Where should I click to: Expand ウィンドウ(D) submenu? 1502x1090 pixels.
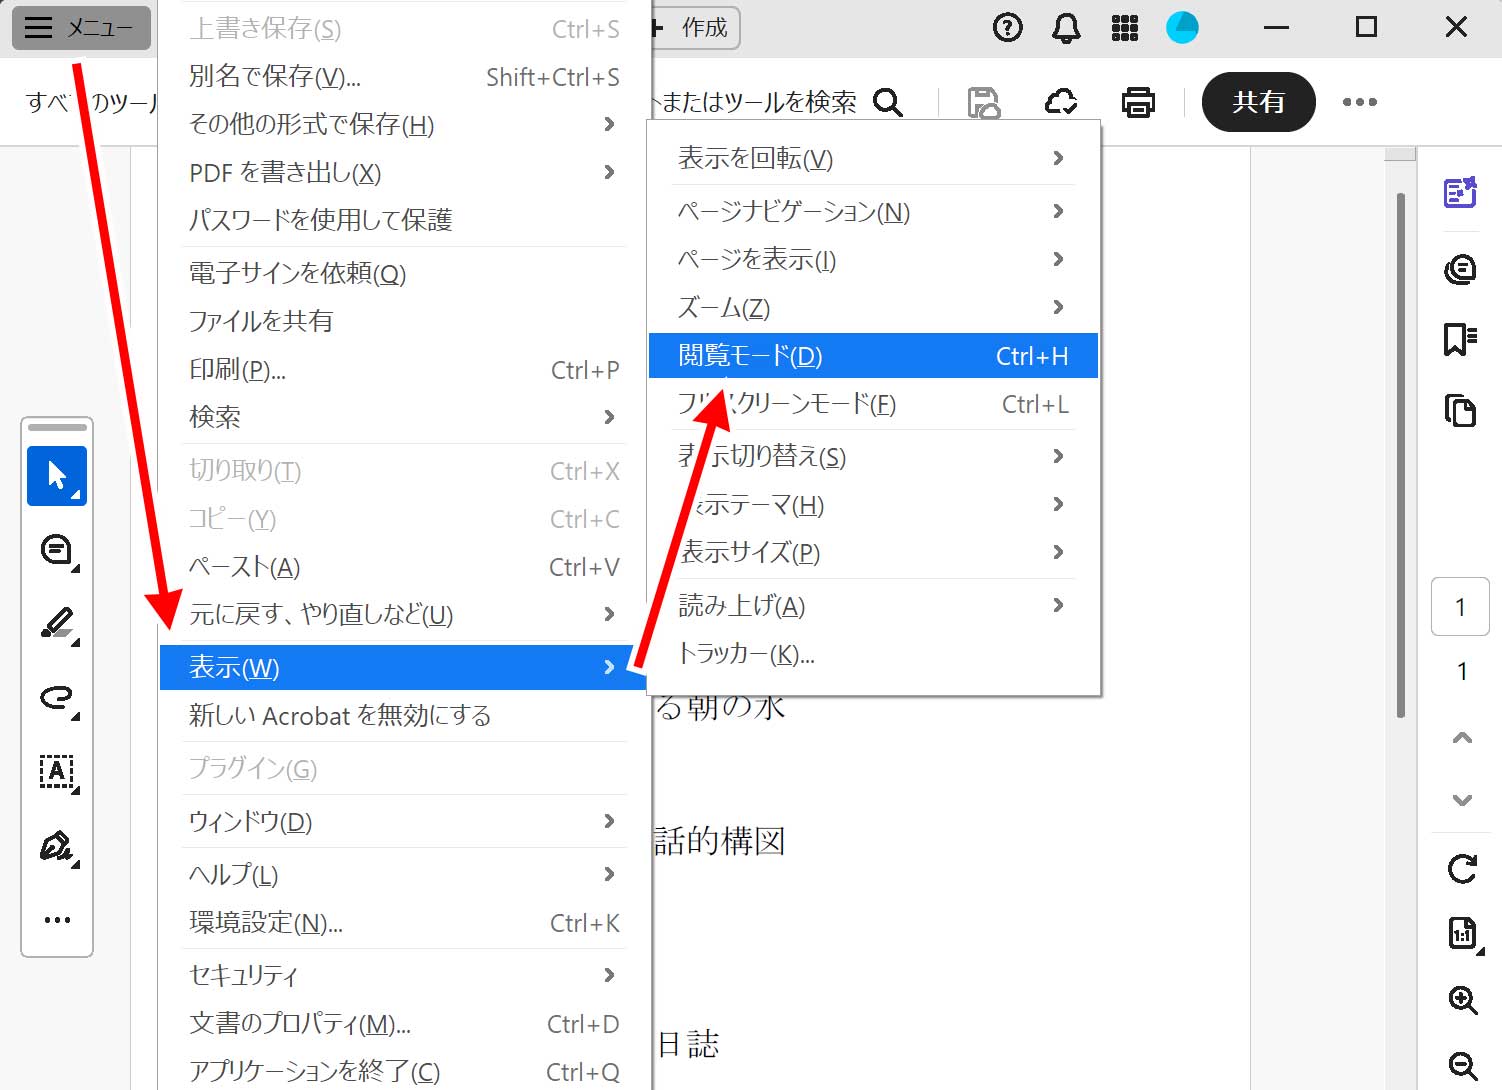405,821
